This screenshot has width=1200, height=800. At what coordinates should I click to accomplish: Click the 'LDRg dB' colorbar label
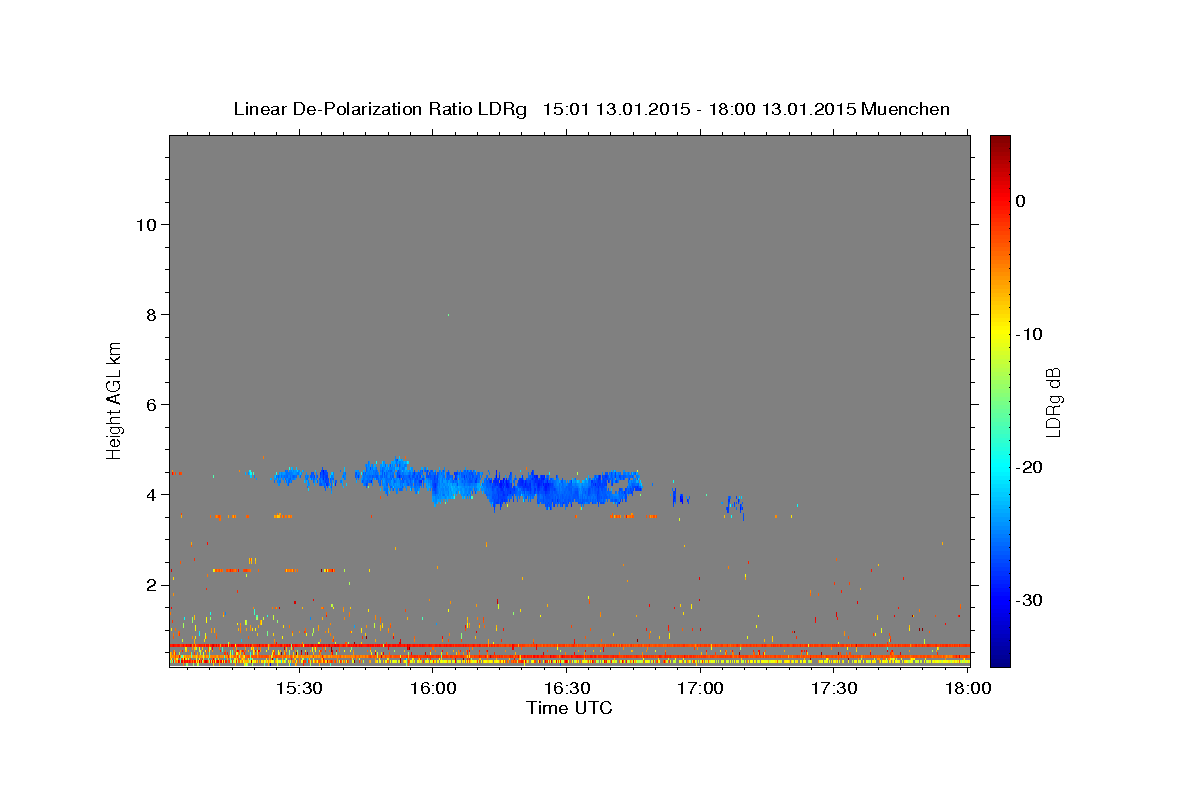[1052, 401]
